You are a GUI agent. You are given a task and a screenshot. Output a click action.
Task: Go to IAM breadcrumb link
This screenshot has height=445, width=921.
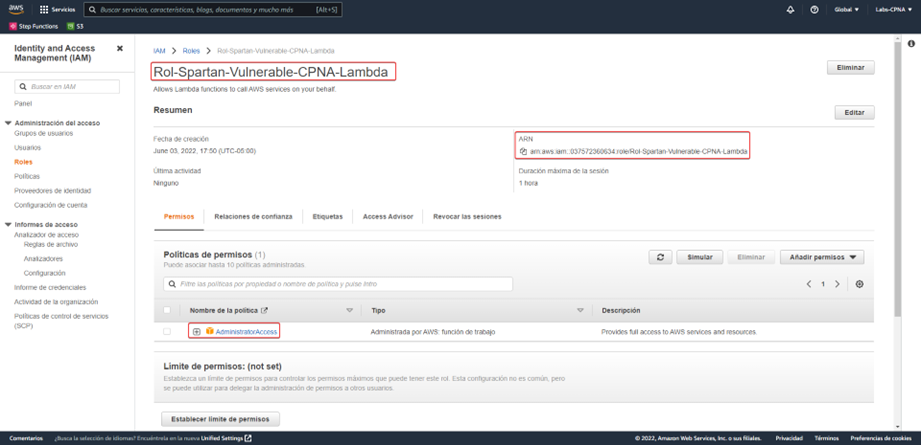(x=159, y=51)
